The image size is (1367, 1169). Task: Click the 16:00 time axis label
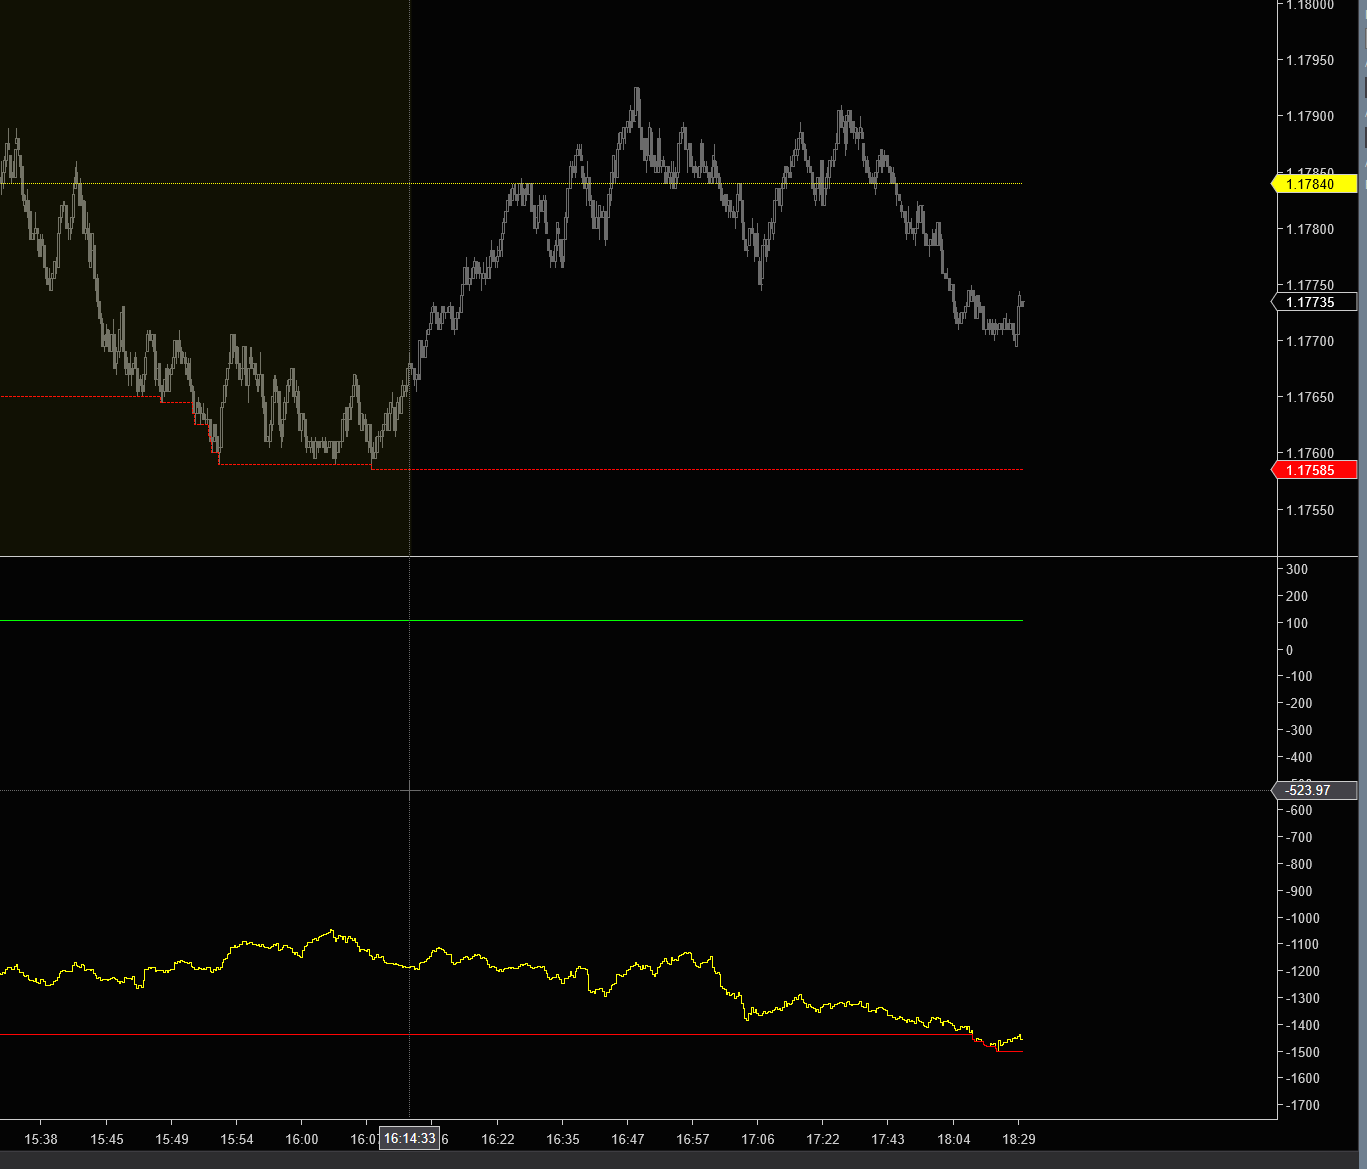302,1139
